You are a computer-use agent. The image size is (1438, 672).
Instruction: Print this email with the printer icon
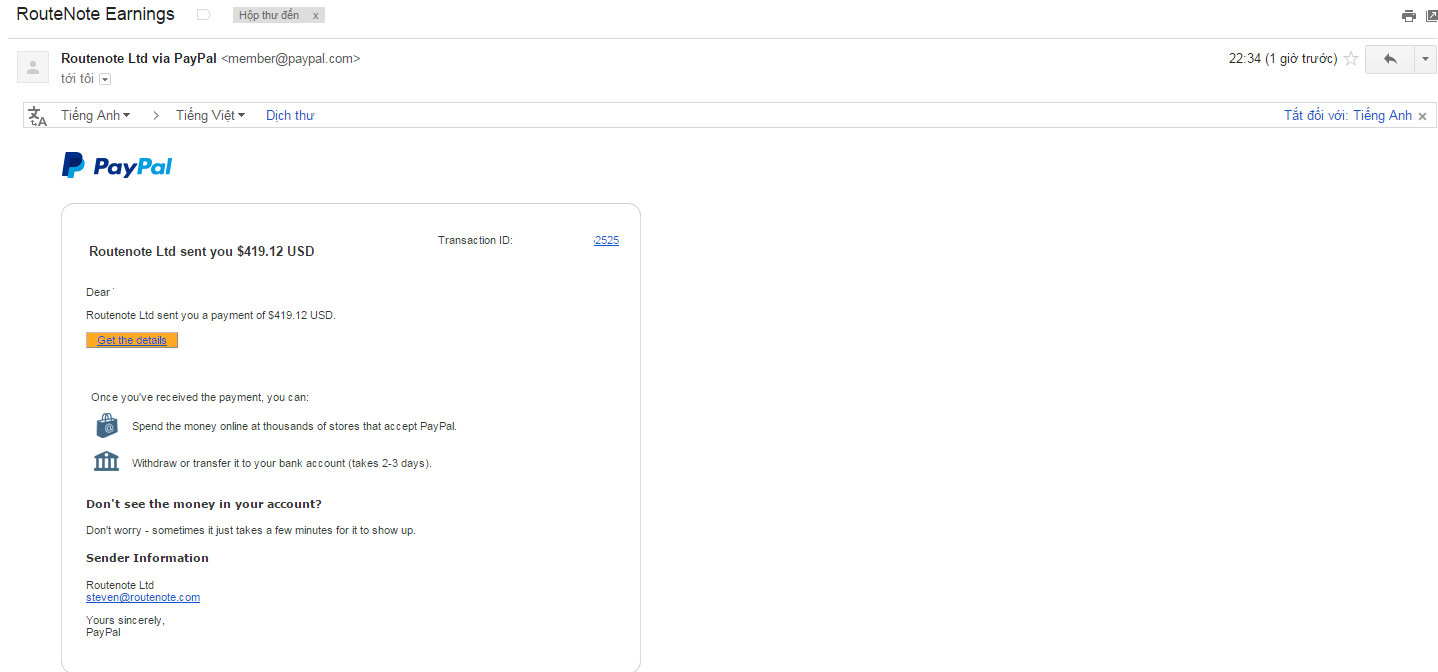pos(1409,16)
